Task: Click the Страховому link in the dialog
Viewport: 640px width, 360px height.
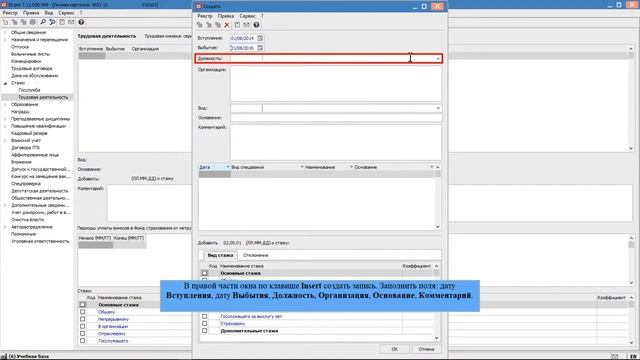Action: coord(233,324)
